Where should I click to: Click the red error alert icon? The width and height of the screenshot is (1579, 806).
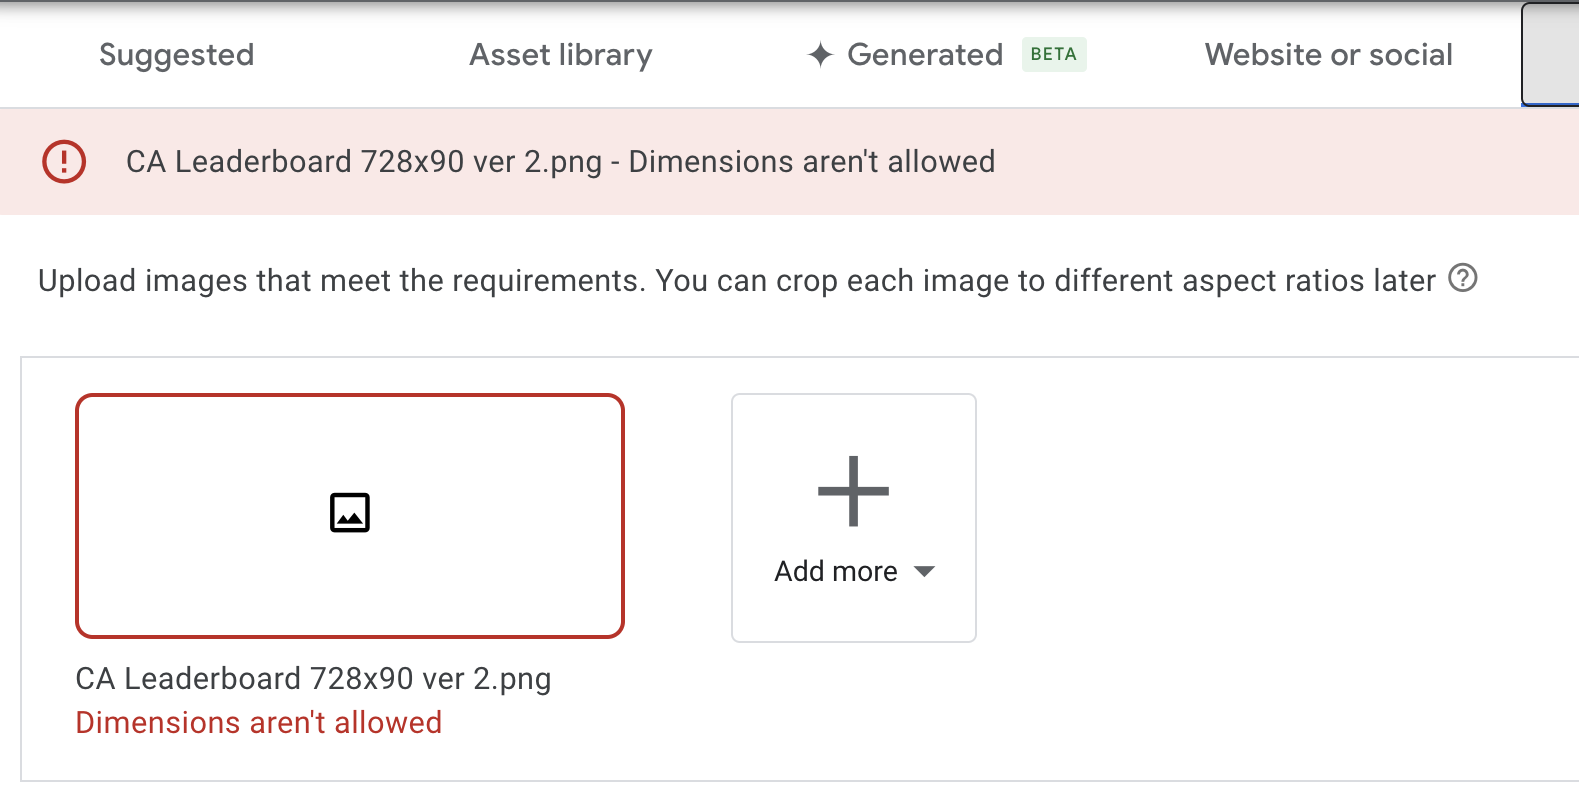(64, 161)
